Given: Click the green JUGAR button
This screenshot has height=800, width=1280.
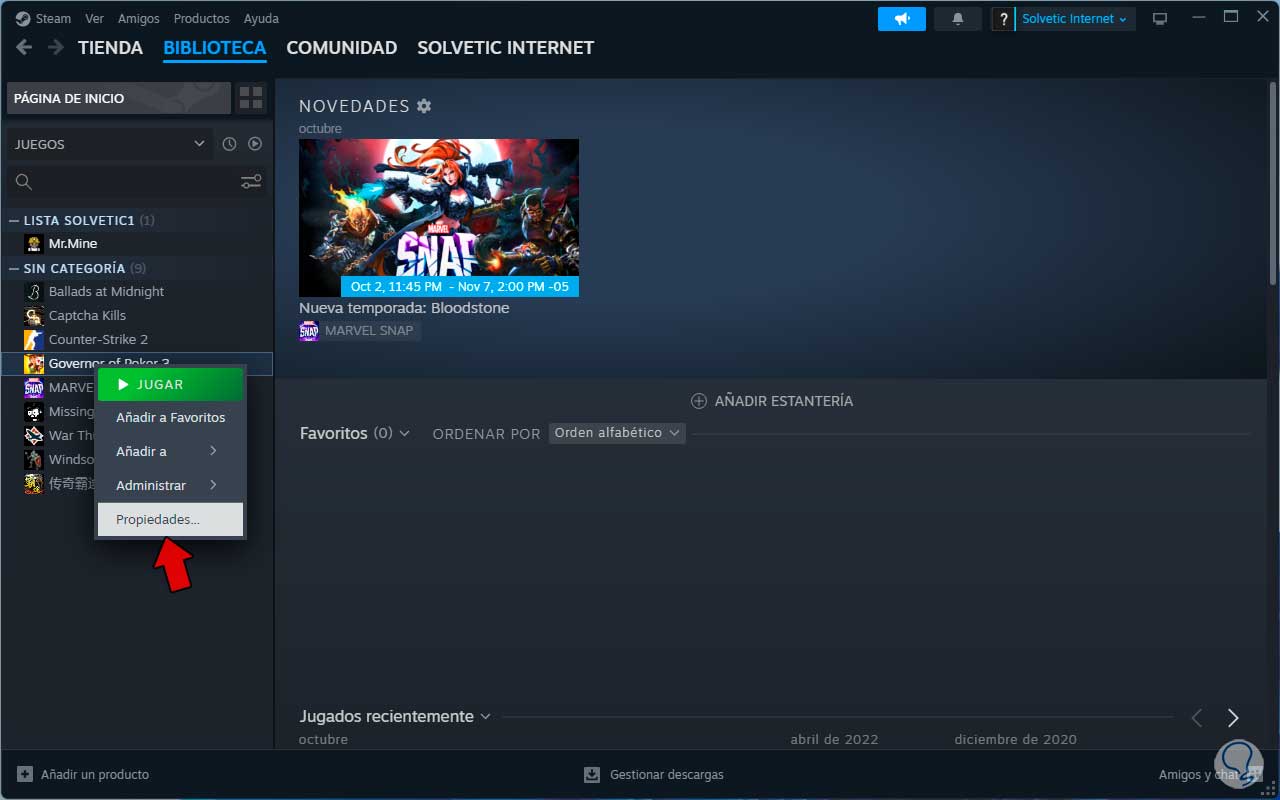Looking at the screenshot, I should pyautogui.click(x=170, y=384).
